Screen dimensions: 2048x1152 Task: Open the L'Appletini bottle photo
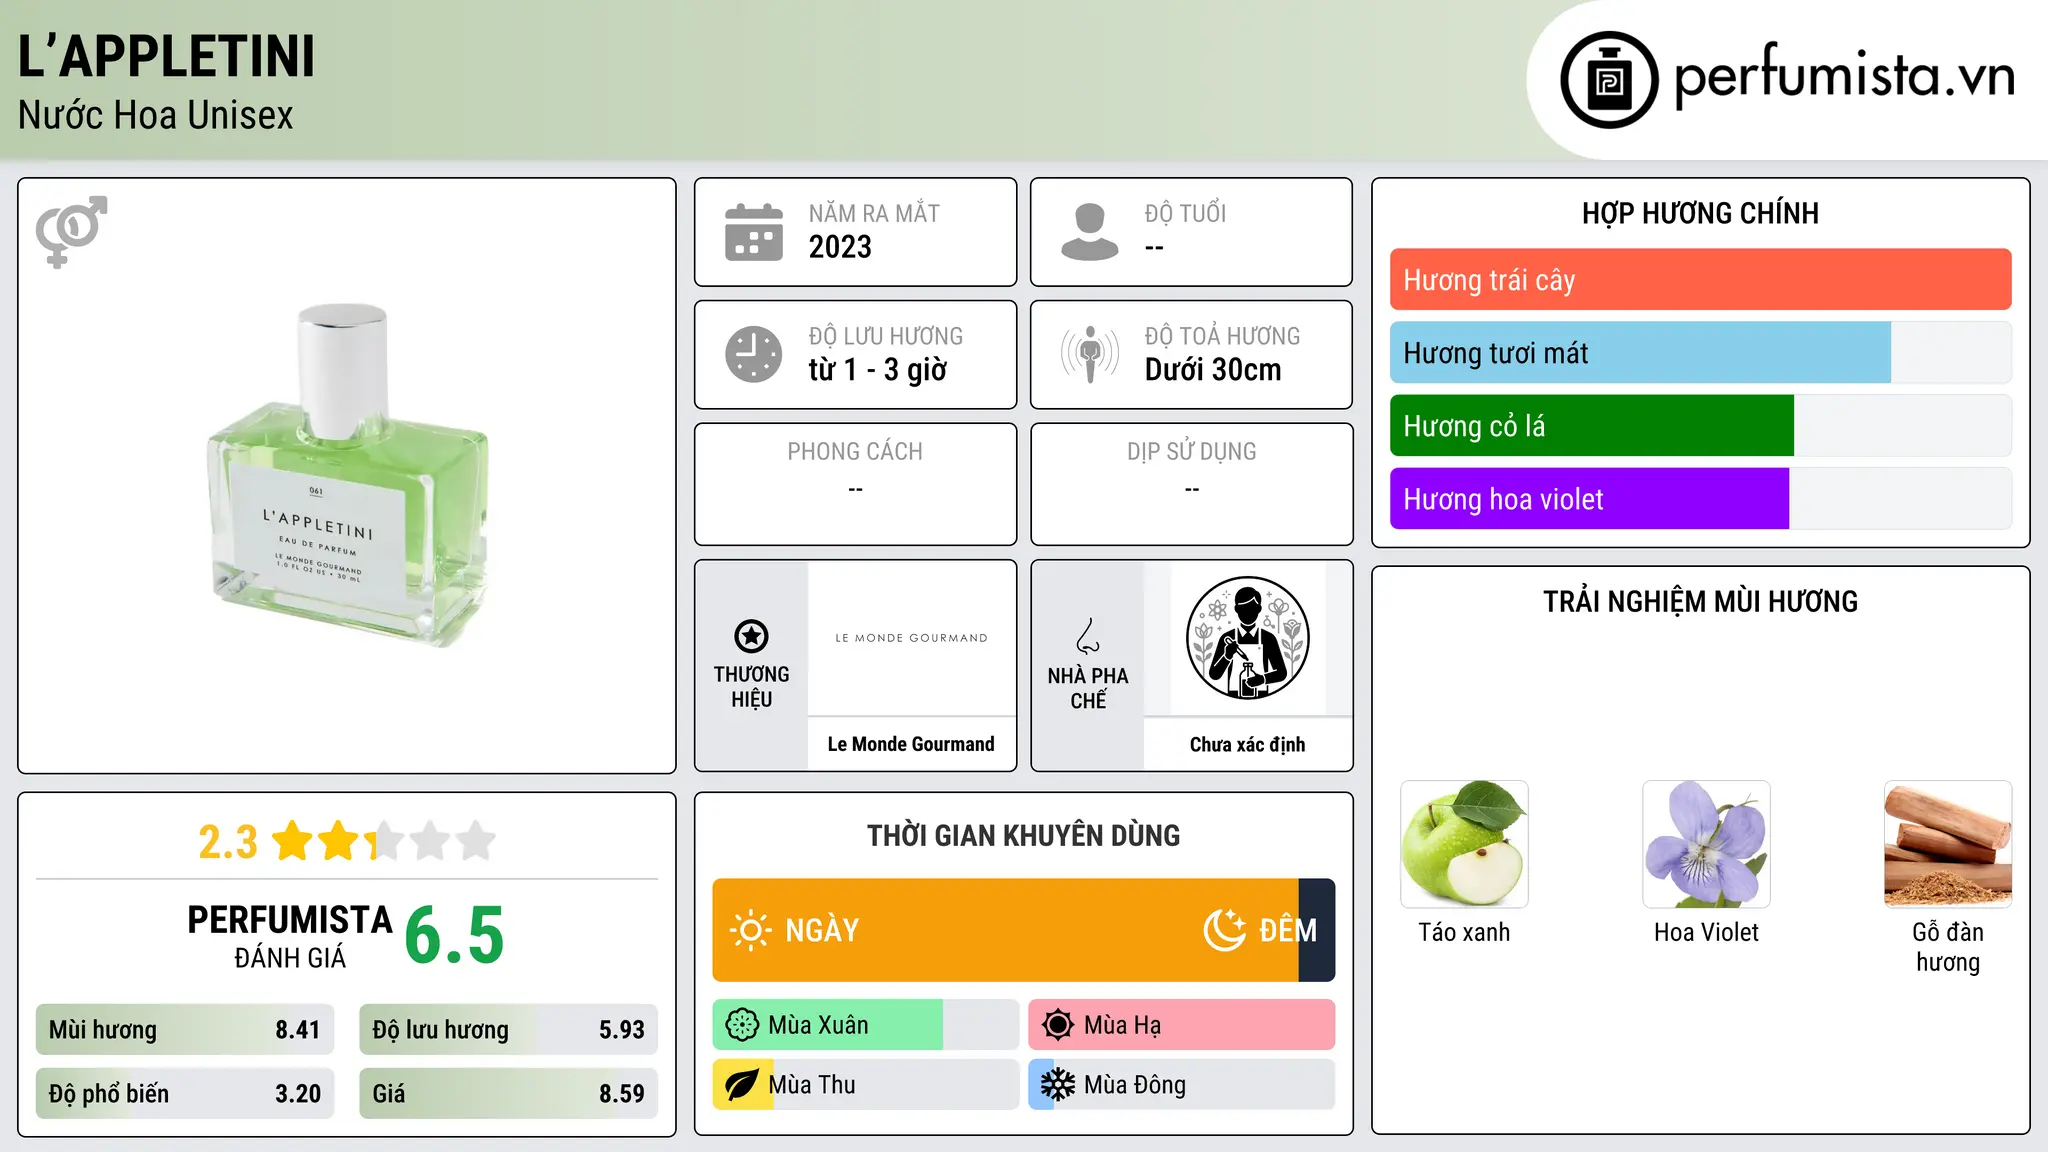tap(347, 476)
